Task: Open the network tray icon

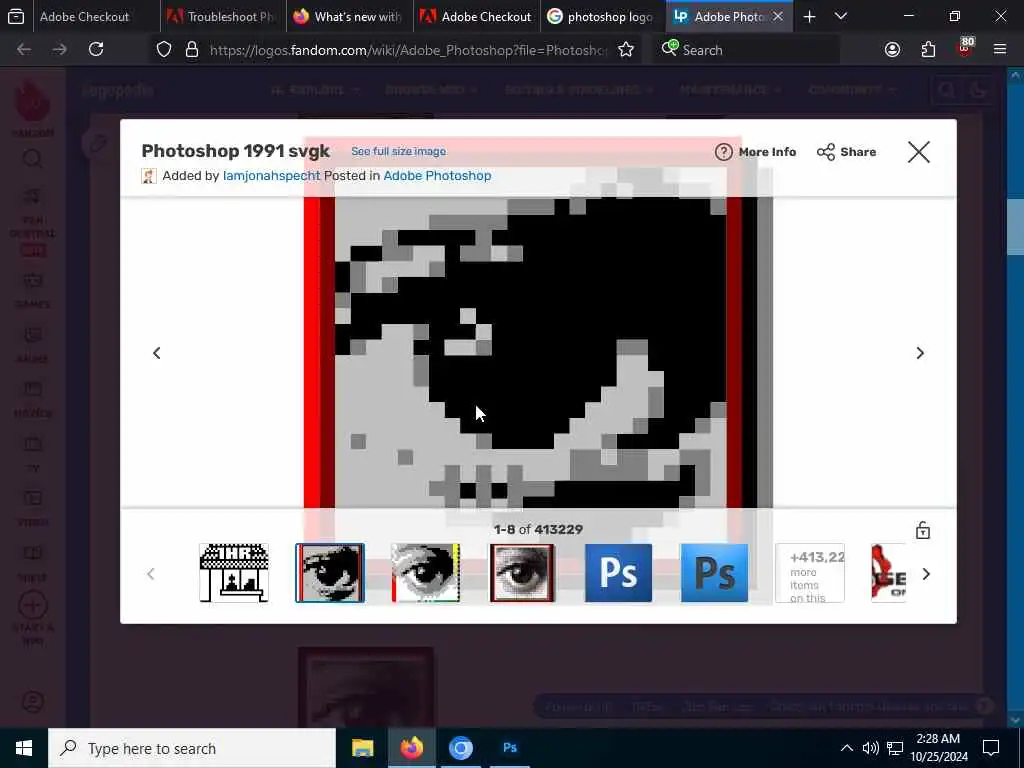Action: click(x=895, y=748)
